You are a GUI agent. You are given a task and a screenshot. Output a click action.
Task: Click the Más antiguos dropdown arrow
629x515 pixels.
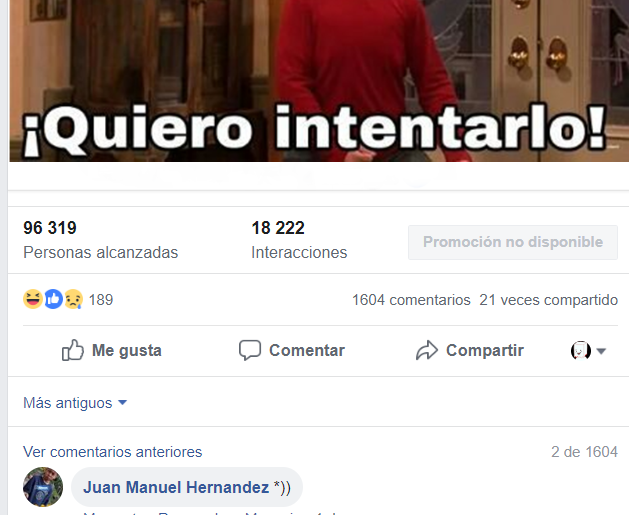123,402
